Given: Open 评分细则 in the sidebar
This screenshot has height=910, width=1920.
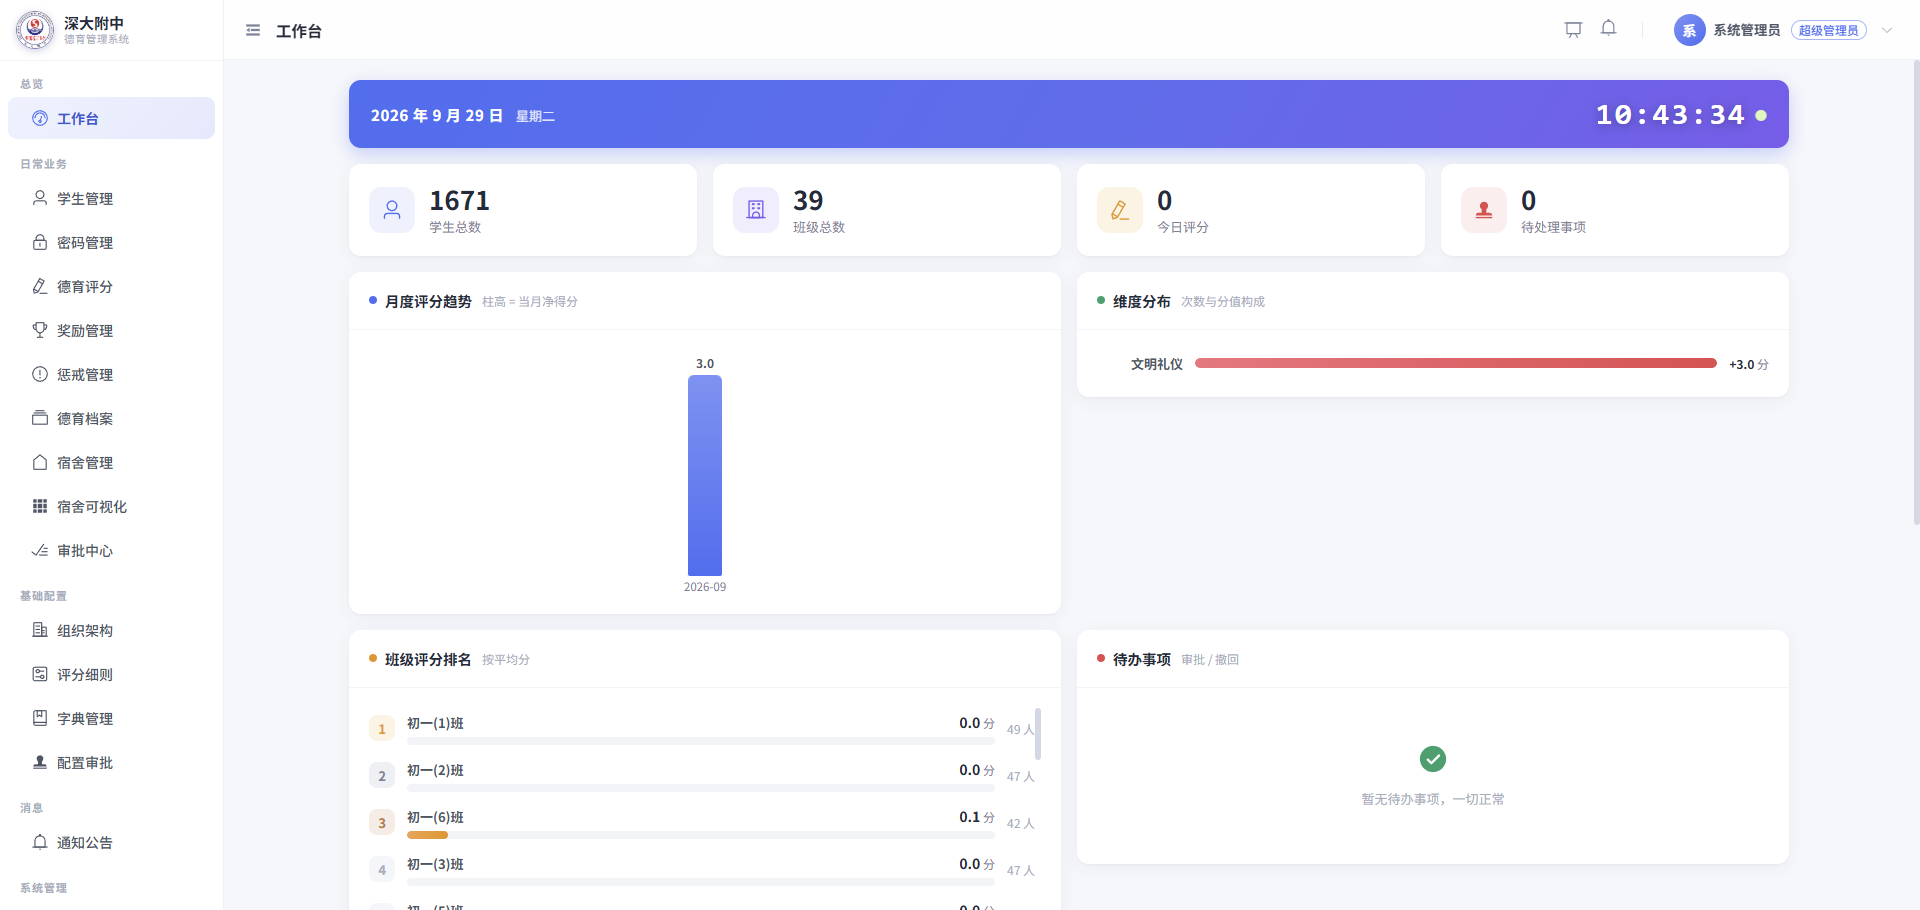Looking at the screenshot, I should tap(111, 674).
